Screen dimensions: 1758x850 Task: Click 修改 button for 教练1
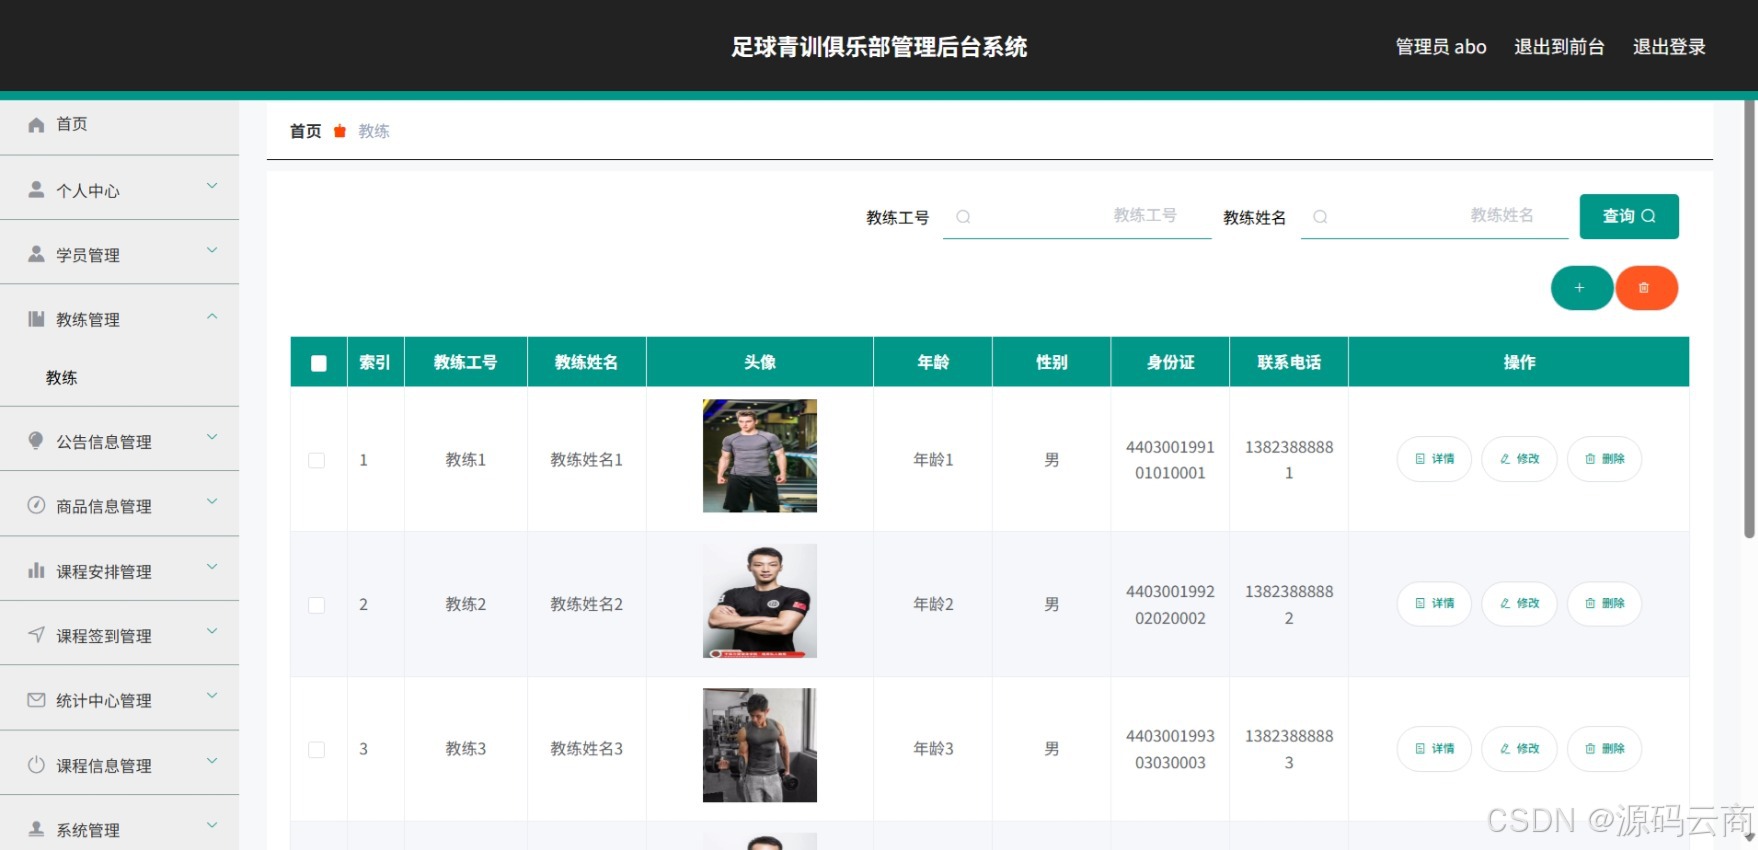coord(1519,459)
